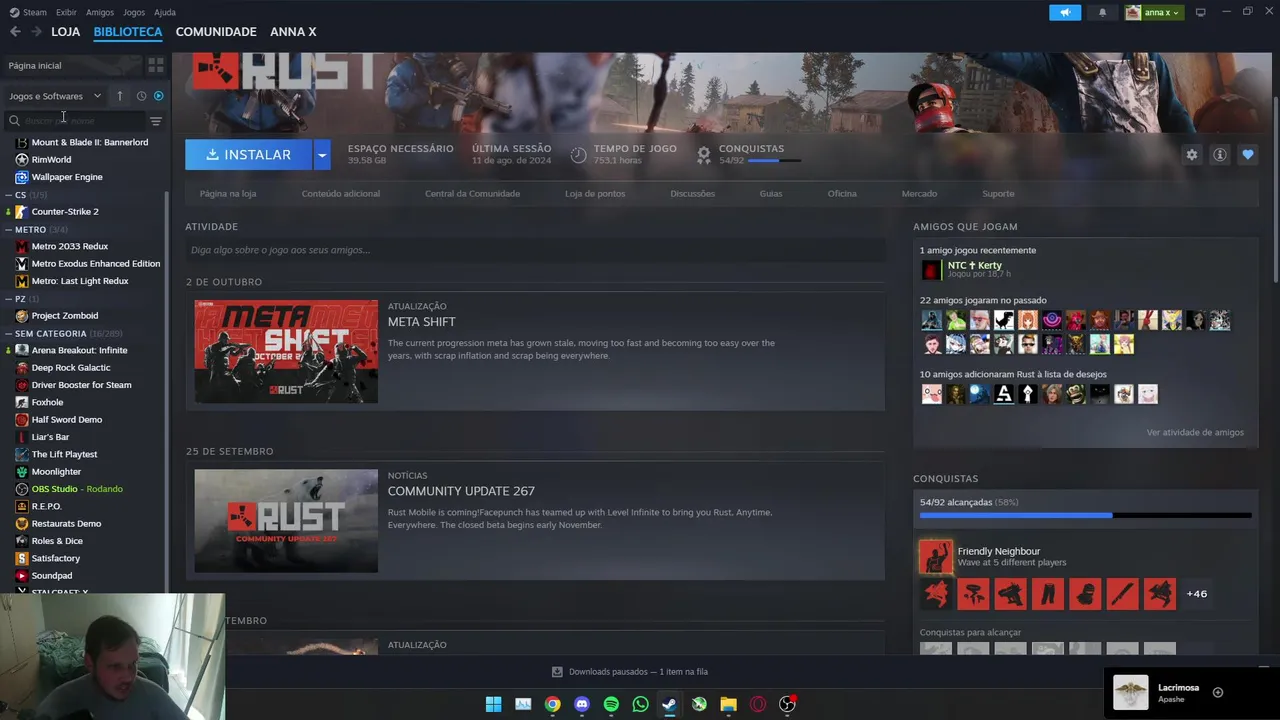This screenshot has height=720, width=1280.
Task: Collapse the PZ collection
Action: [9, 299]
